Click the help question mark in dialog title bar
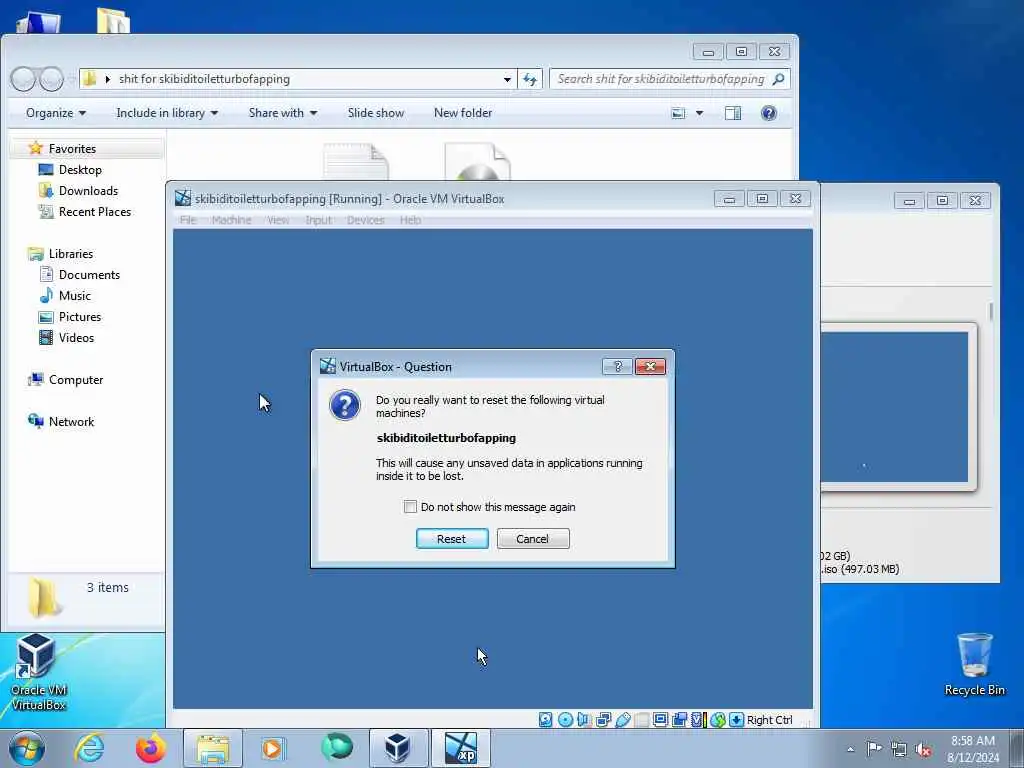Viewport: 1024px width, 768px height. click(617, 366)
